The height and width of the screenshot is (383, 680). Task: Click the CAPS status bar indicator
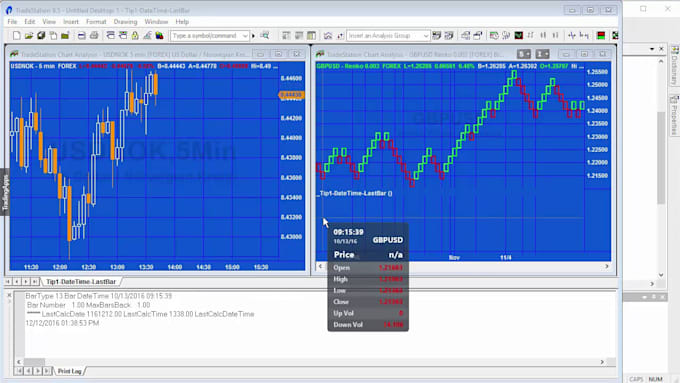click(x=636, y=379)
